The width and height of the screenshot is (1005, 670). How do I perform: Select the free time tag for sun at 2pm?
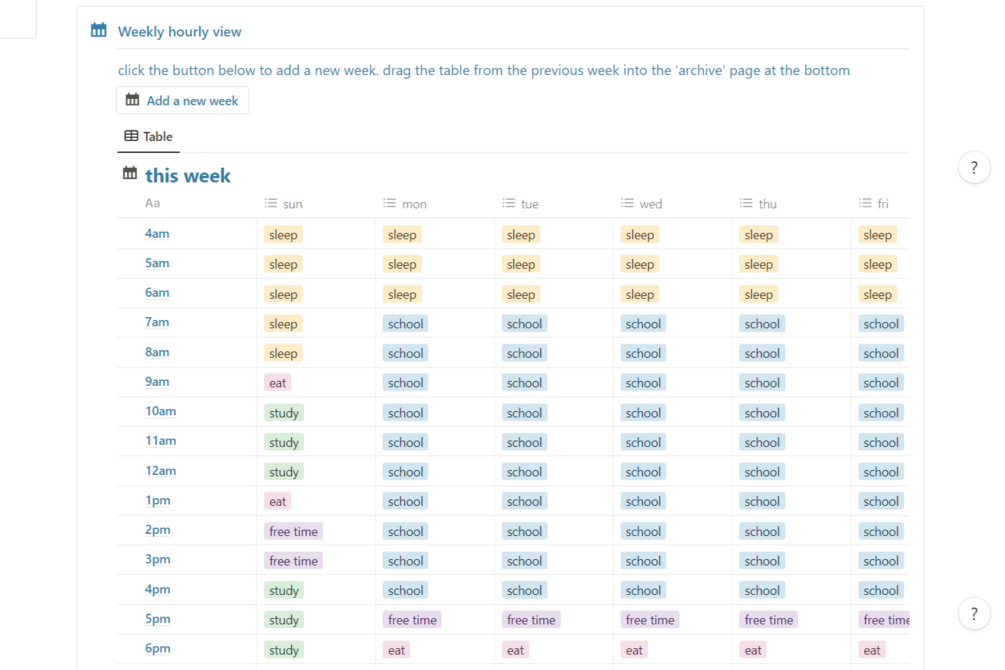294,532
